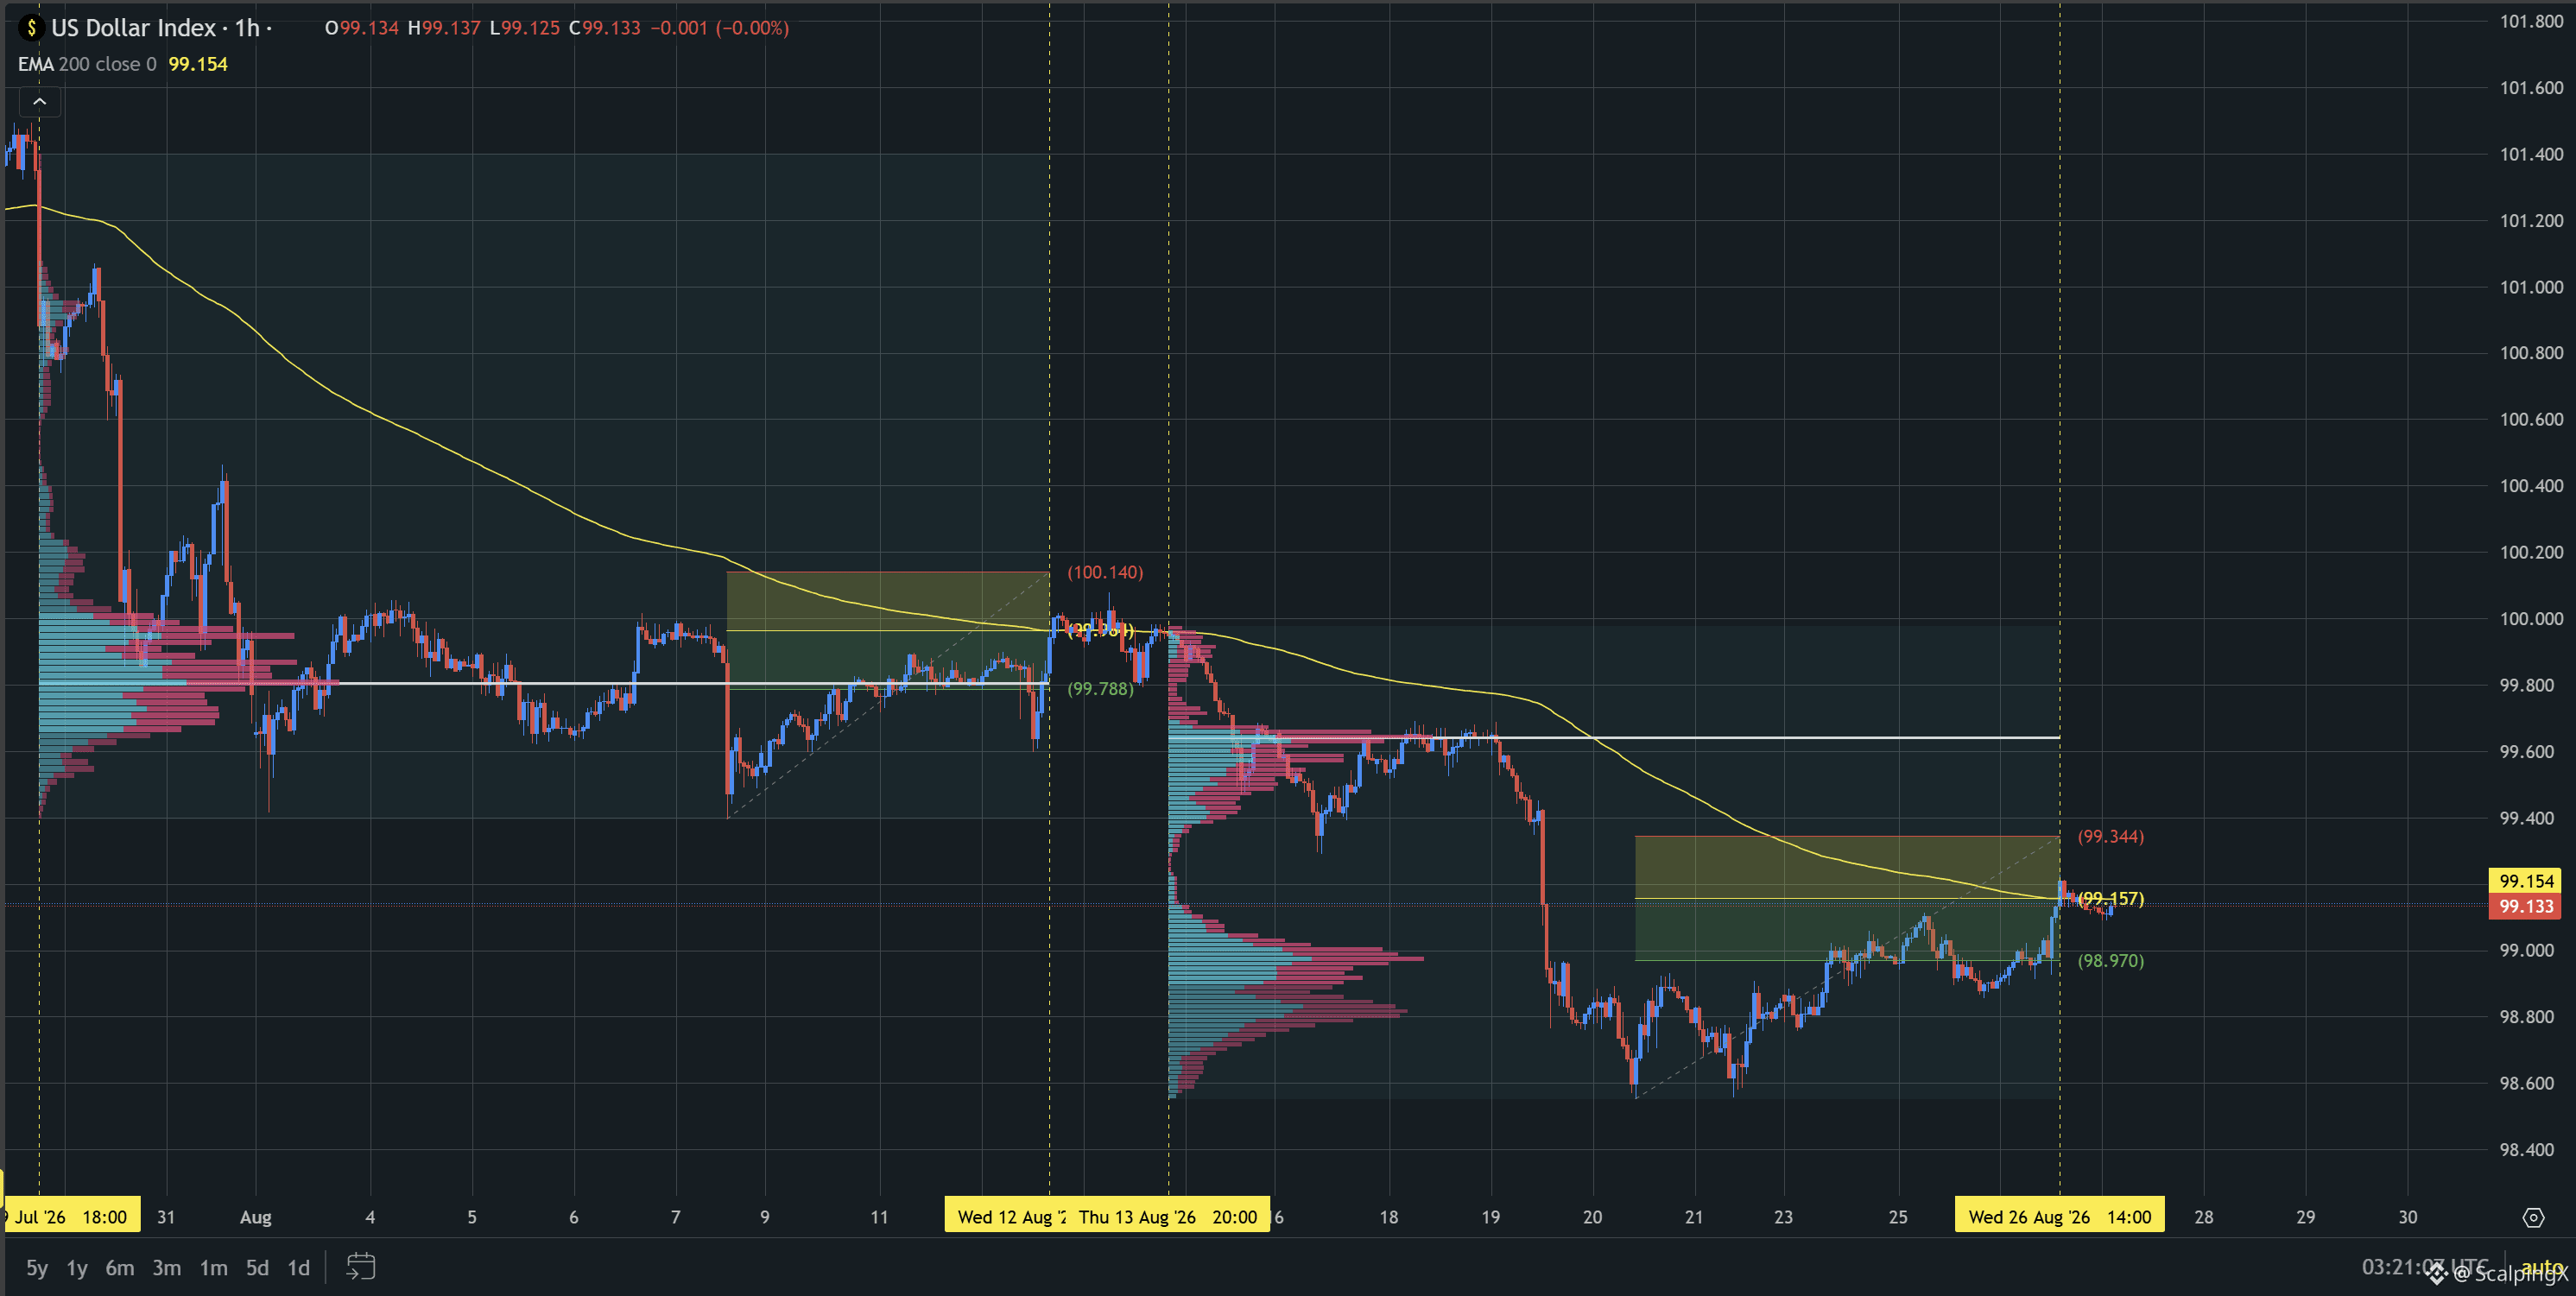The width and height of the screenshot is (2576, 1296).
Task: Click the yellow EMA value 99.154 in legend
Action: (198, 64)
